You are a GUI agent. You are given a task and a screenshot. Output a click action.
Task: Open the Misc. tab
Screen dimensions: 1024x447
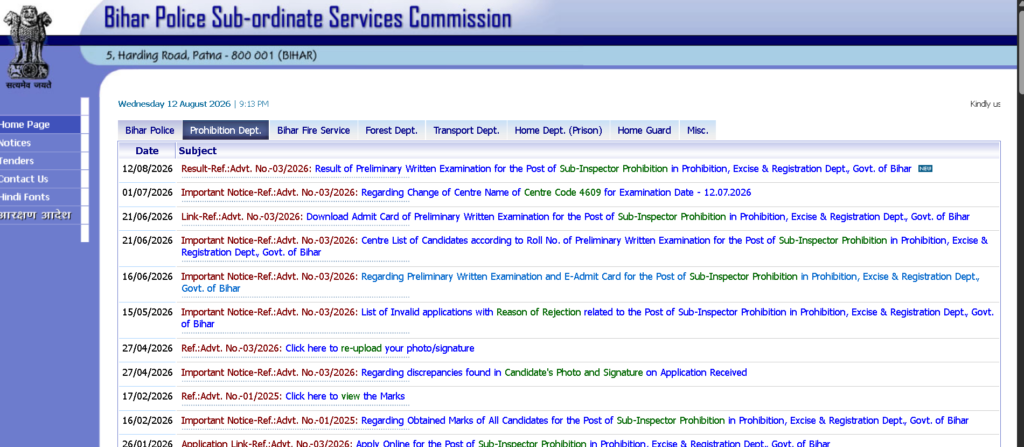pos(697,130)
